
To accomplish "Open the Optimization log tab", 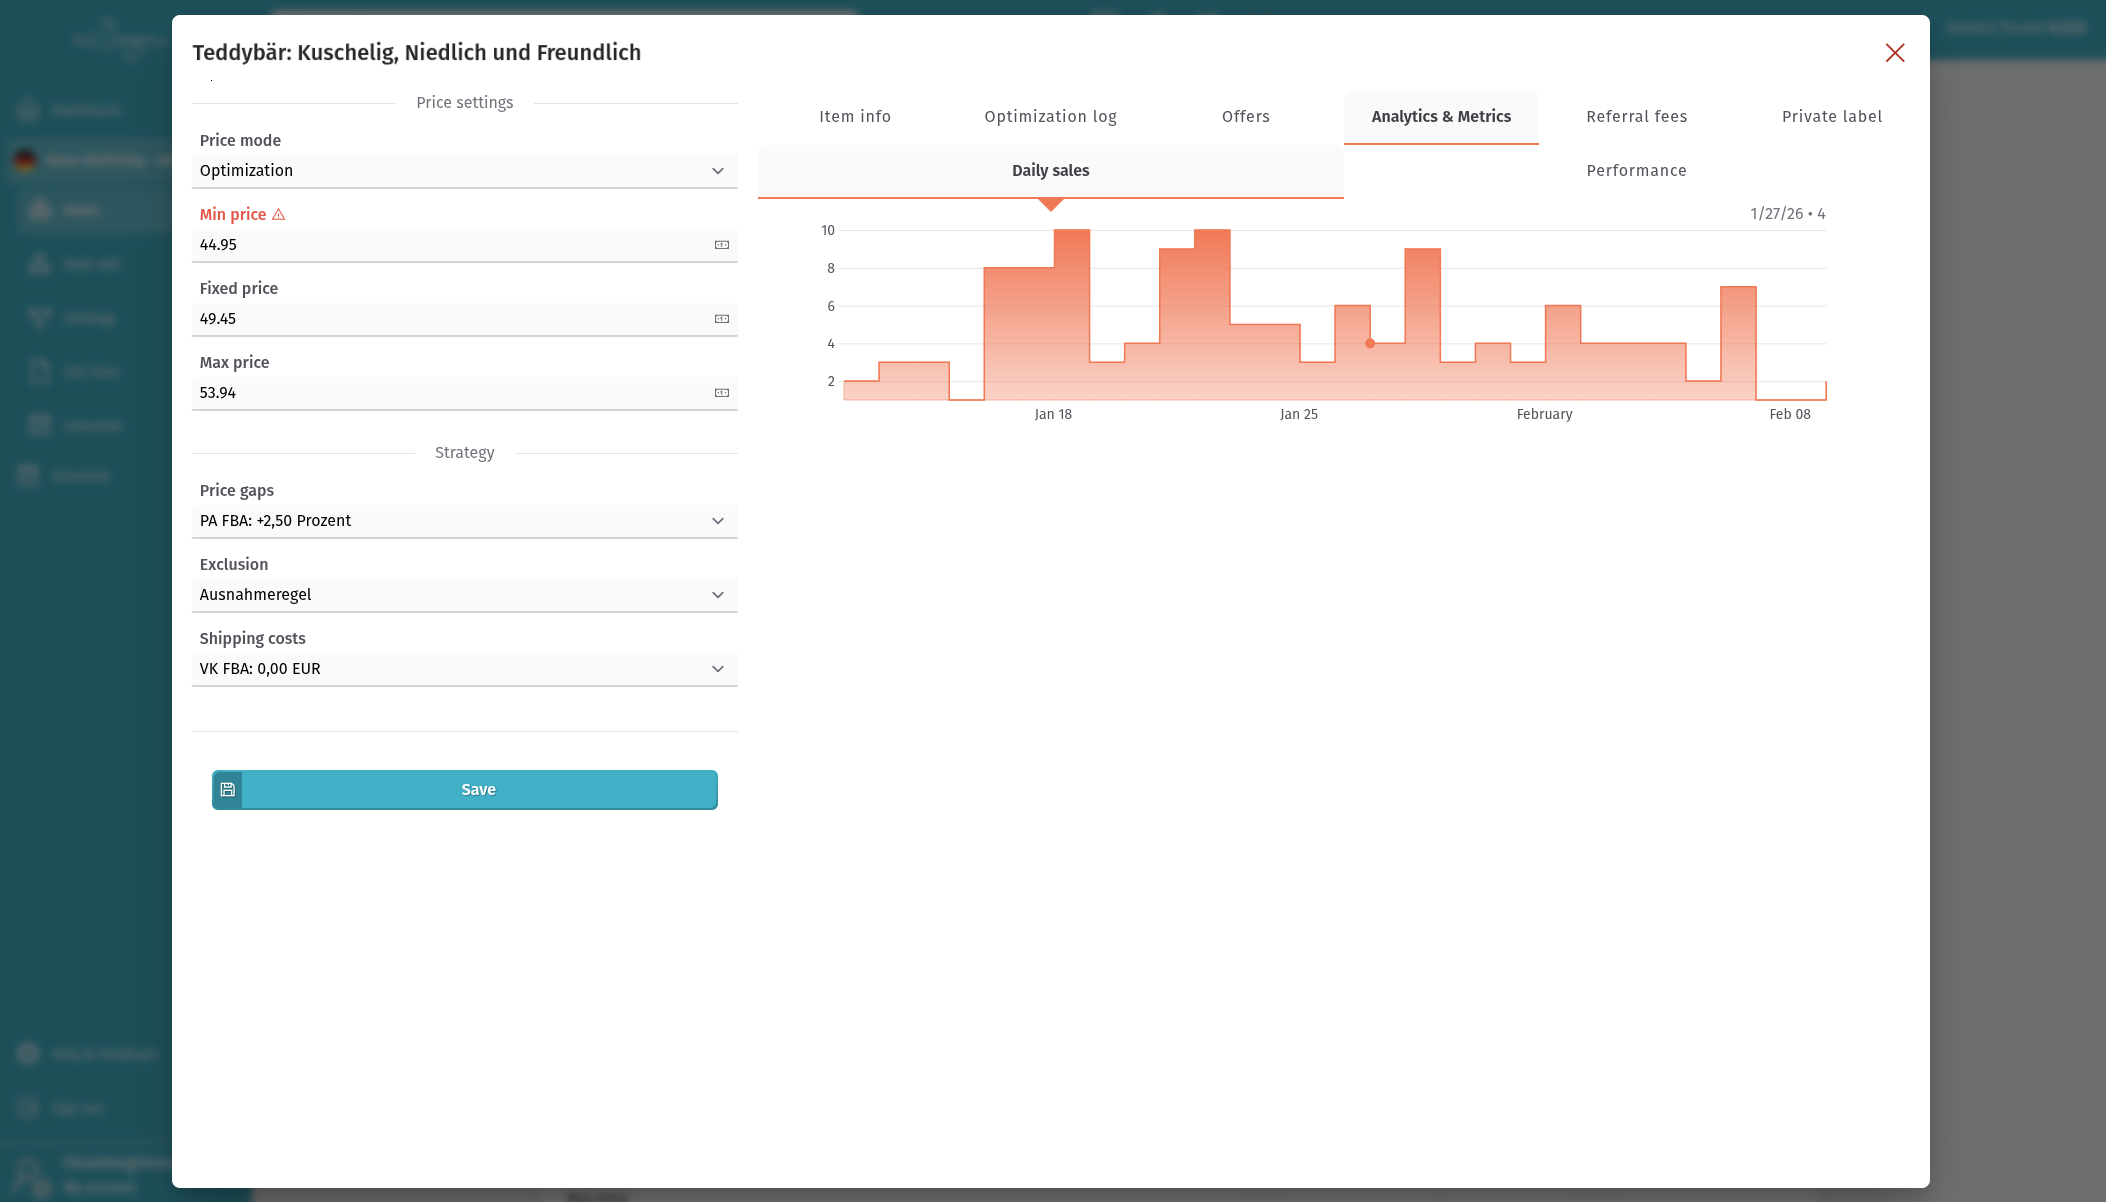I will [1050, 116].
